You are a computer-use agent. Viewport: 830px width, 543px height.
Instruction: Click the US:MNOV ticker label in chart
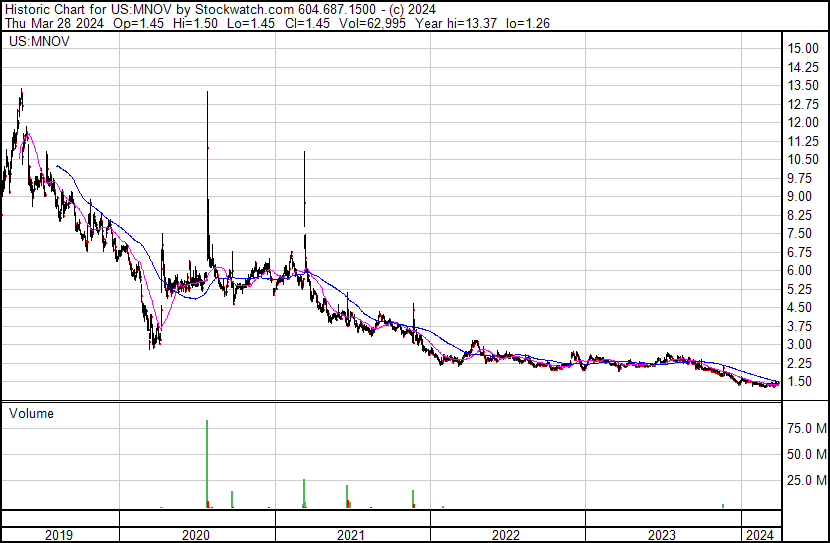(x=33, y=43)
